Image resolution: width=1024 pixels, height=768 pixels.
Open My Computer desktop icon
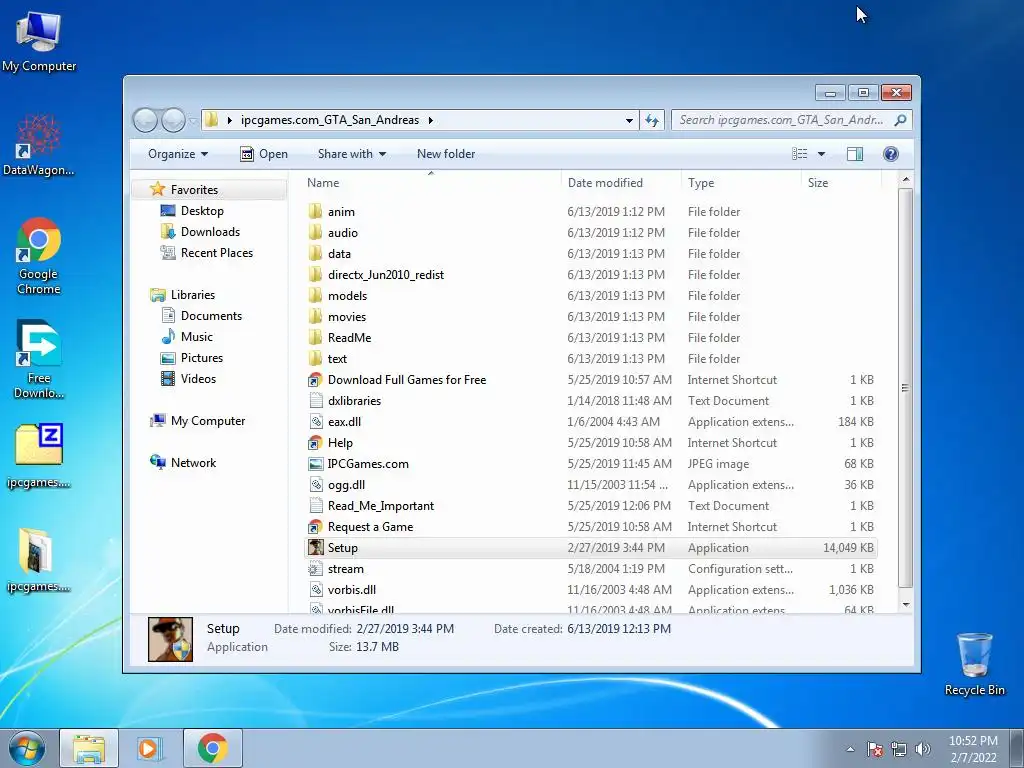[39, 42]
